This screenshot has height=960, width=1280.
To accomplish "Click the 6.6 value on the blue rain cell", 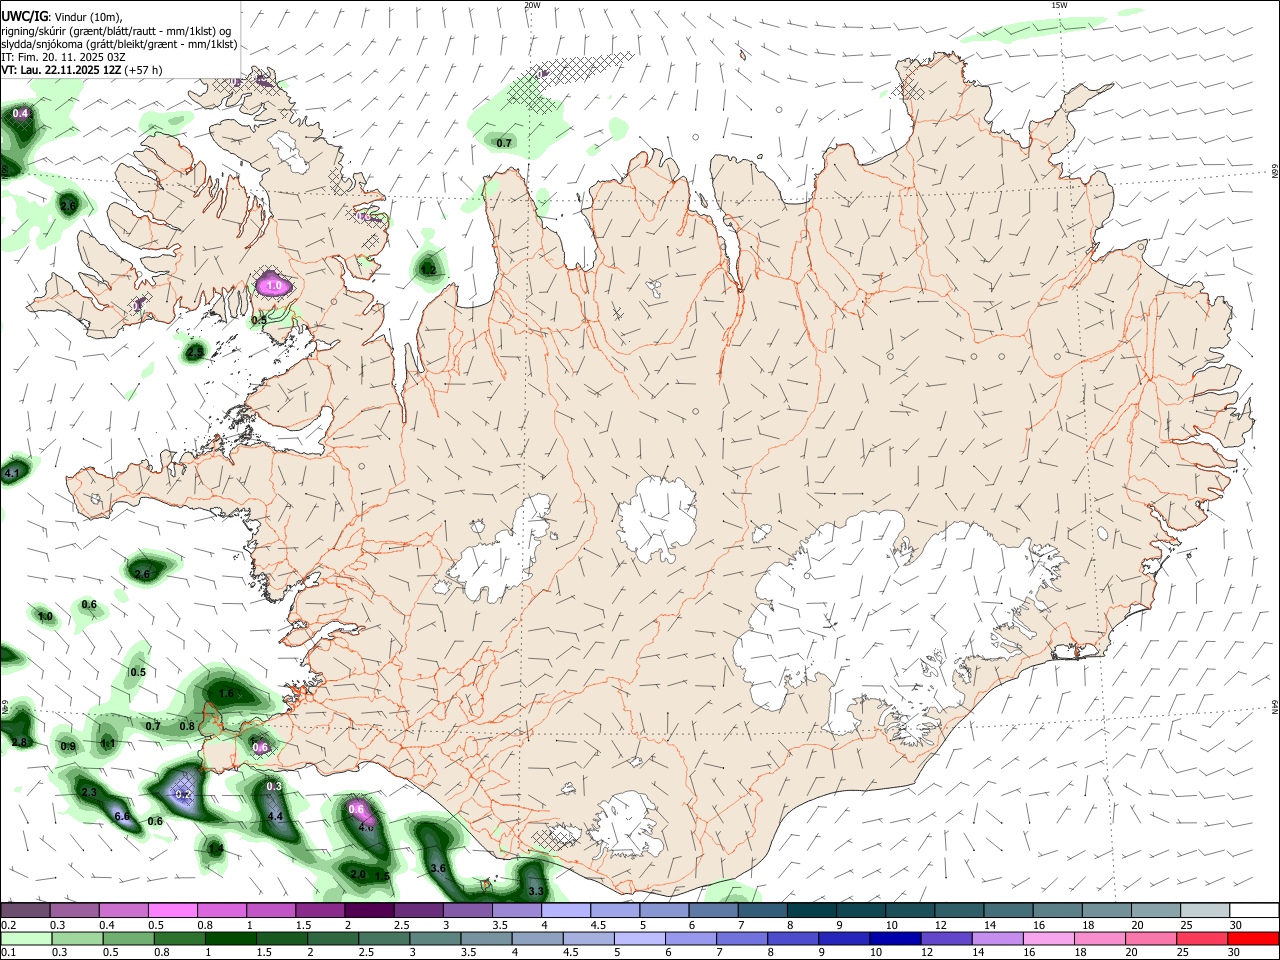I will pyautogui.click(x=122, y=816).
